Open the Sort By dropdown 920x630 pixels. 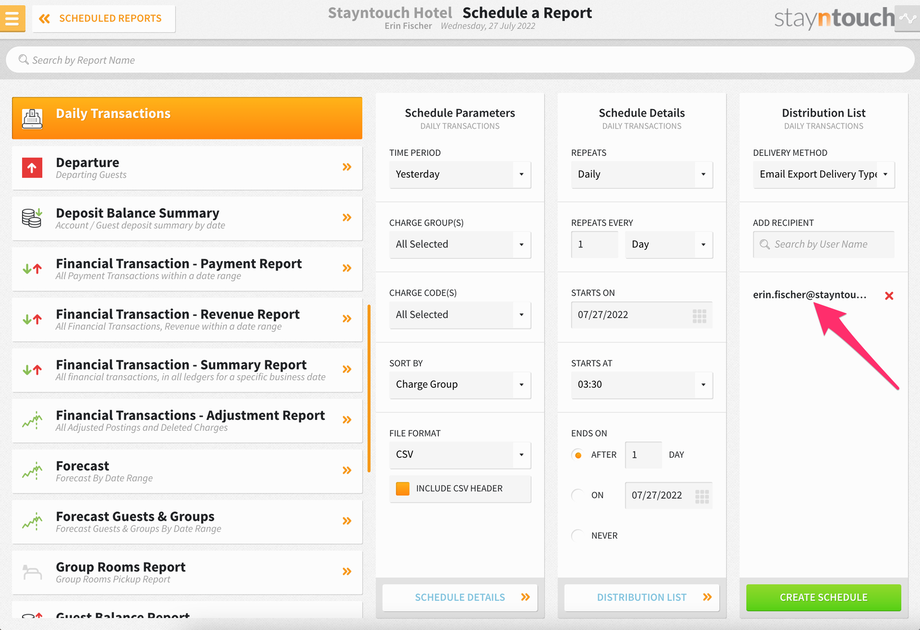(460, 384)
